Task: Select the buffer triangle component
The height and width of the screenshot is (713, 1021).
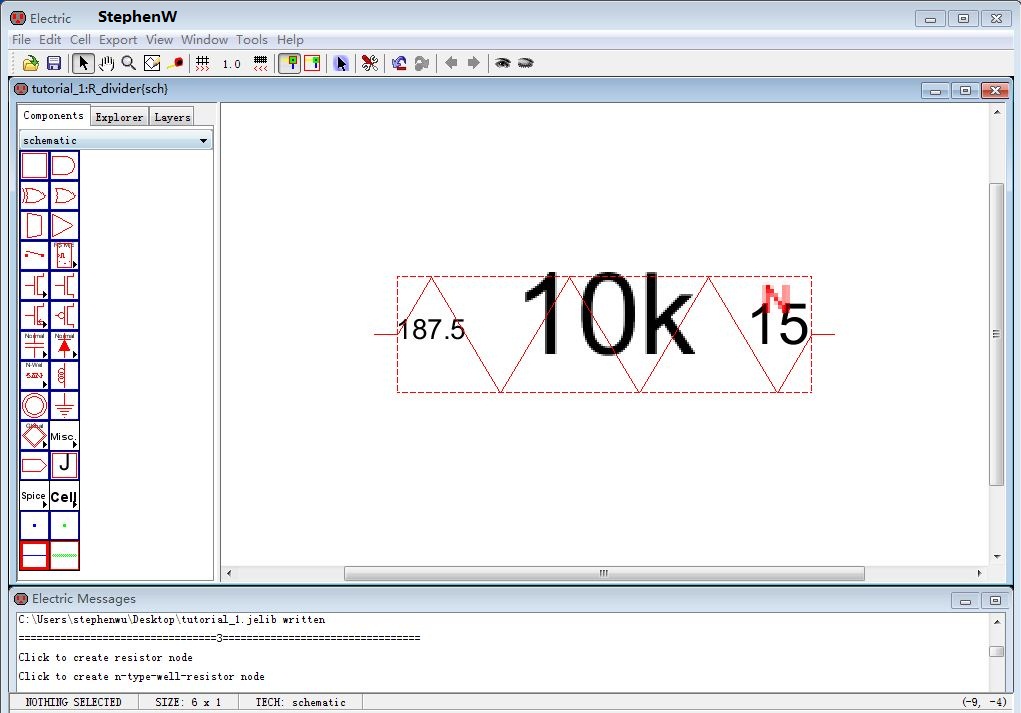Action: tap(64, 225)
